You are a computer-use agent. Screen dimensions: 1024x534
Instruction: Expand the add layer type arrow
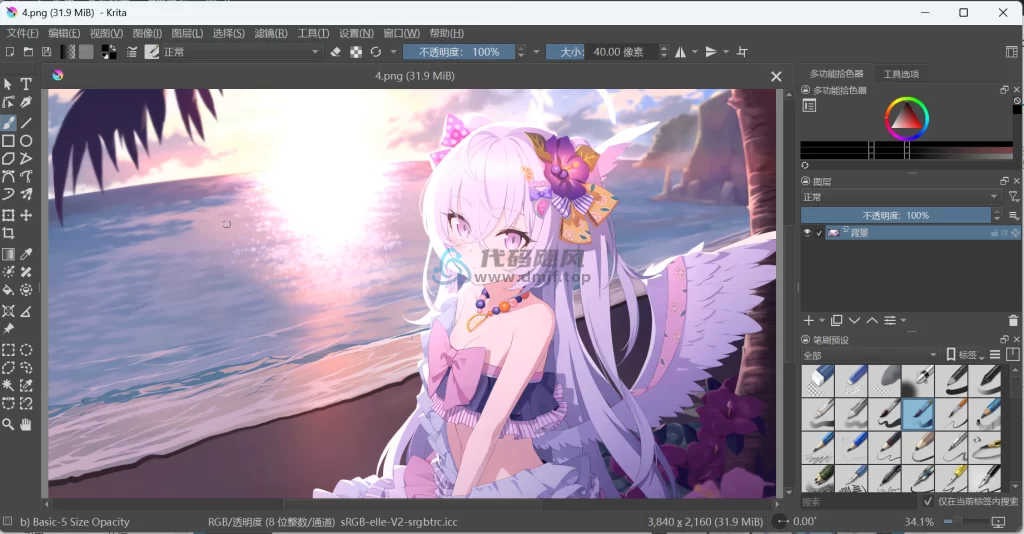click(x=822, y=321)
